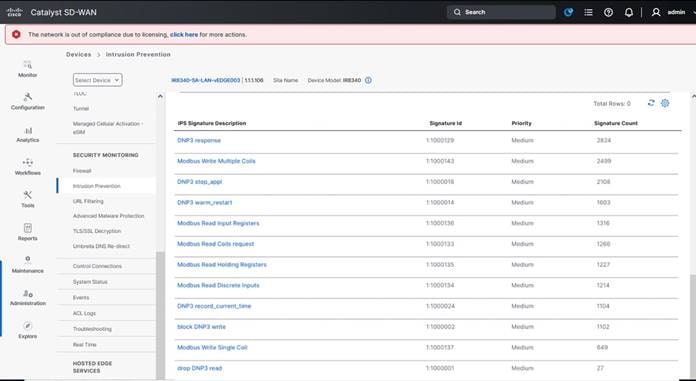
Task: Open Modbus Write Single Coil signature
Action: 212,347
